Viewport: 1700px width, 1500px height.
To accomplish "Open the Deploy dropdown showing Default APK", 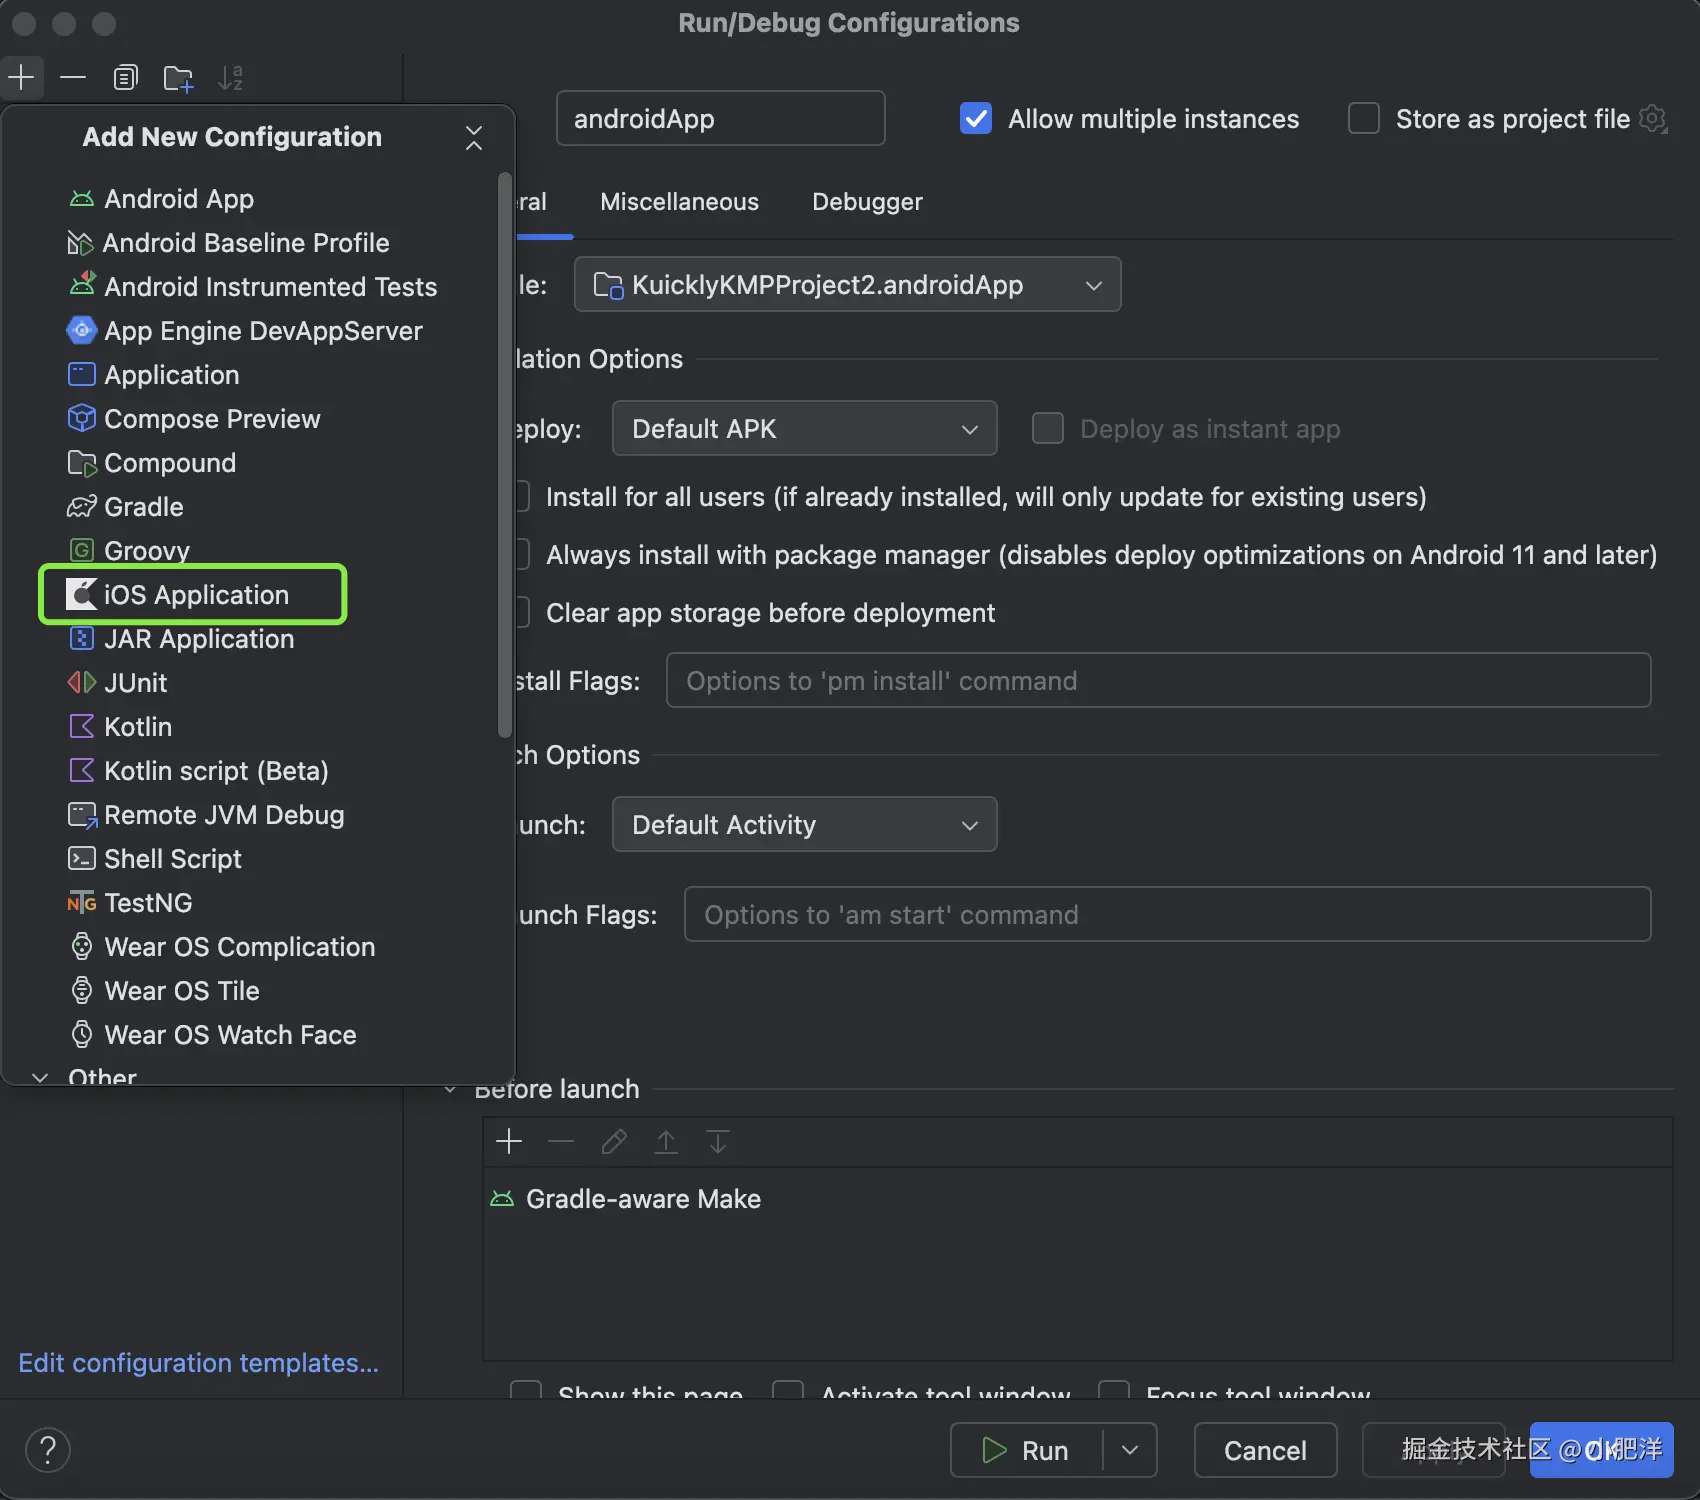I will coord(805,429).
